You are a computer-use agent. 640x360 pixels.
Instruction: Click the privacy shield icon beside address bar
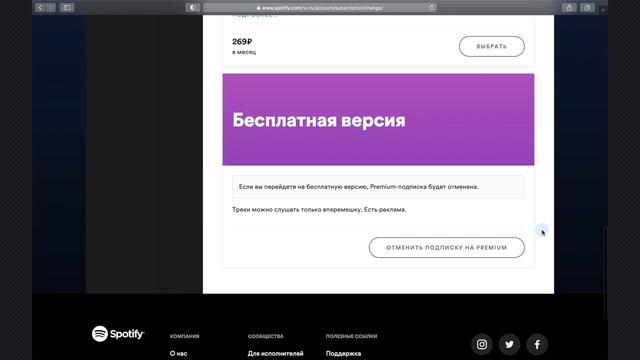coord(193,8)
